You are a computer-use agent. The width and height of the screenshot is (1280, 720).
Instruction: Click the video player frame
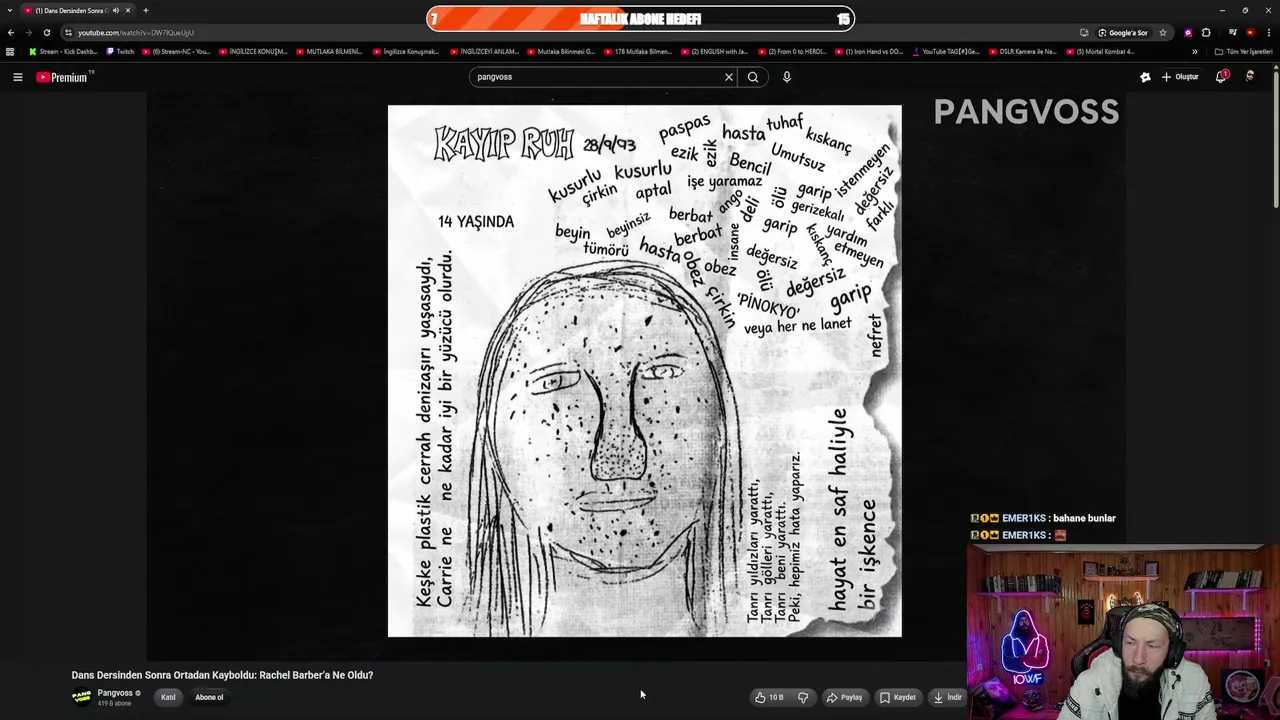[x=636, y=375]
